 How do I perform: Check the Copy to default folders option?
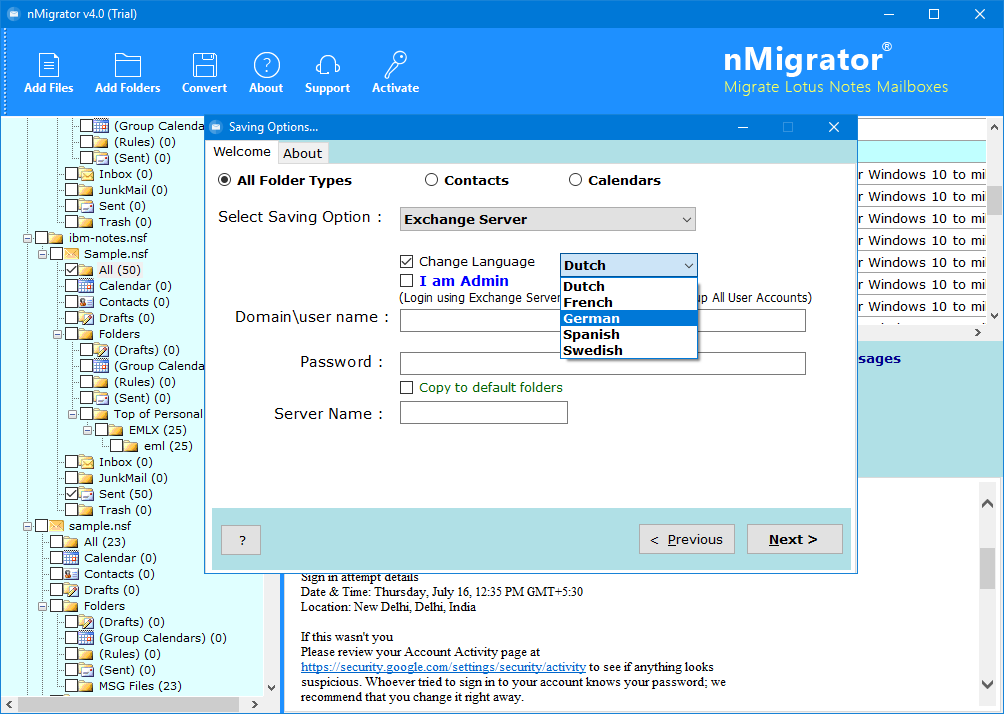point(407,387)
